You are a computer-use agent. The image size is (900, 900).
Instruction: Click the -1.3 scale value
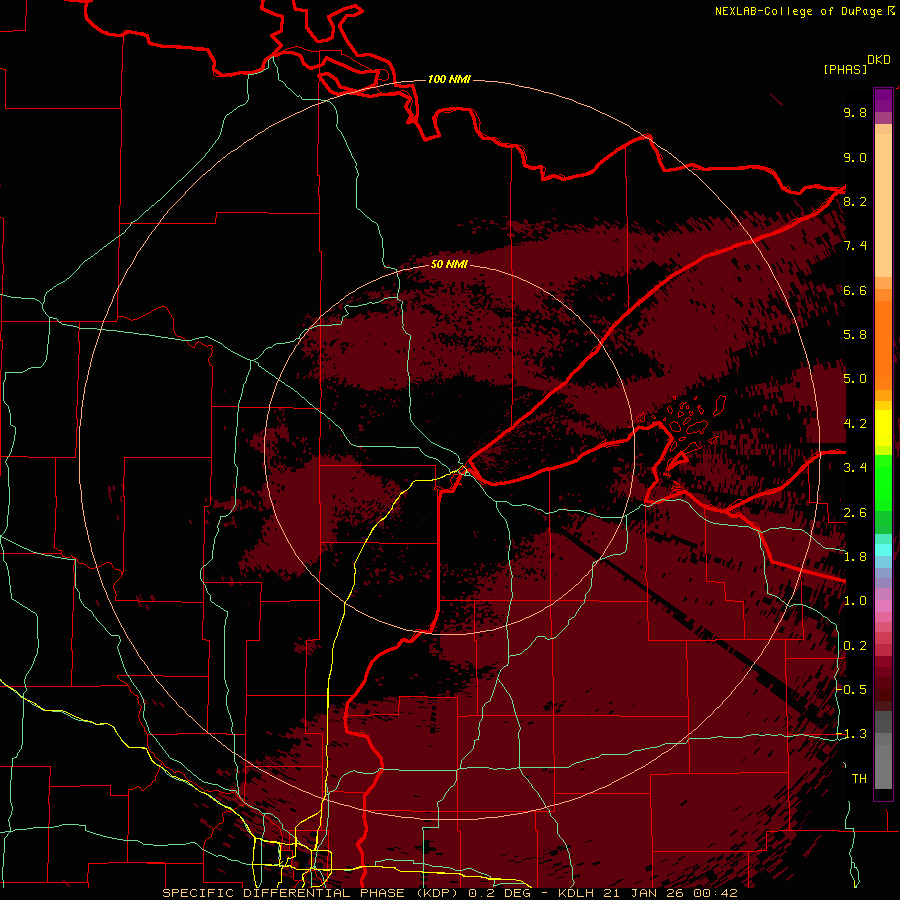point(852,734)
